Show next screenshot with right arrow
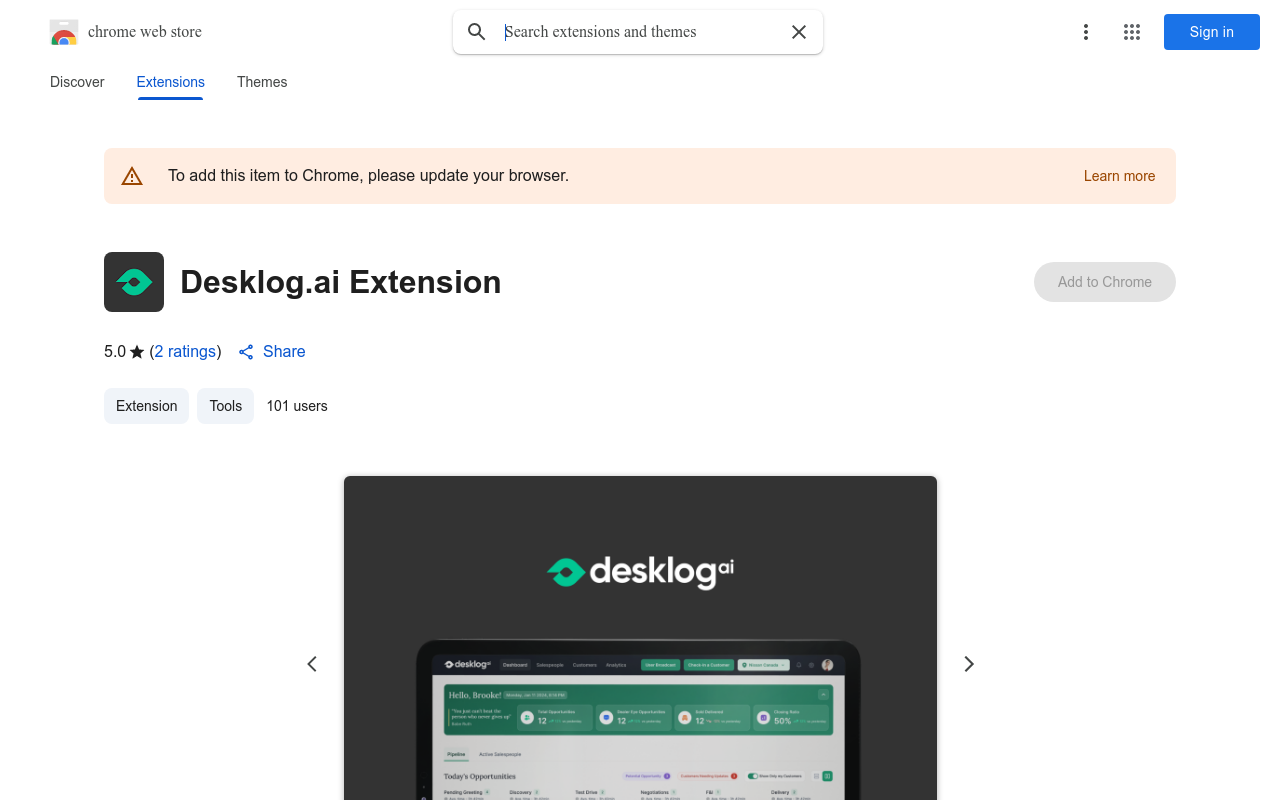1280x800 pixels. (x=968, y=664)
